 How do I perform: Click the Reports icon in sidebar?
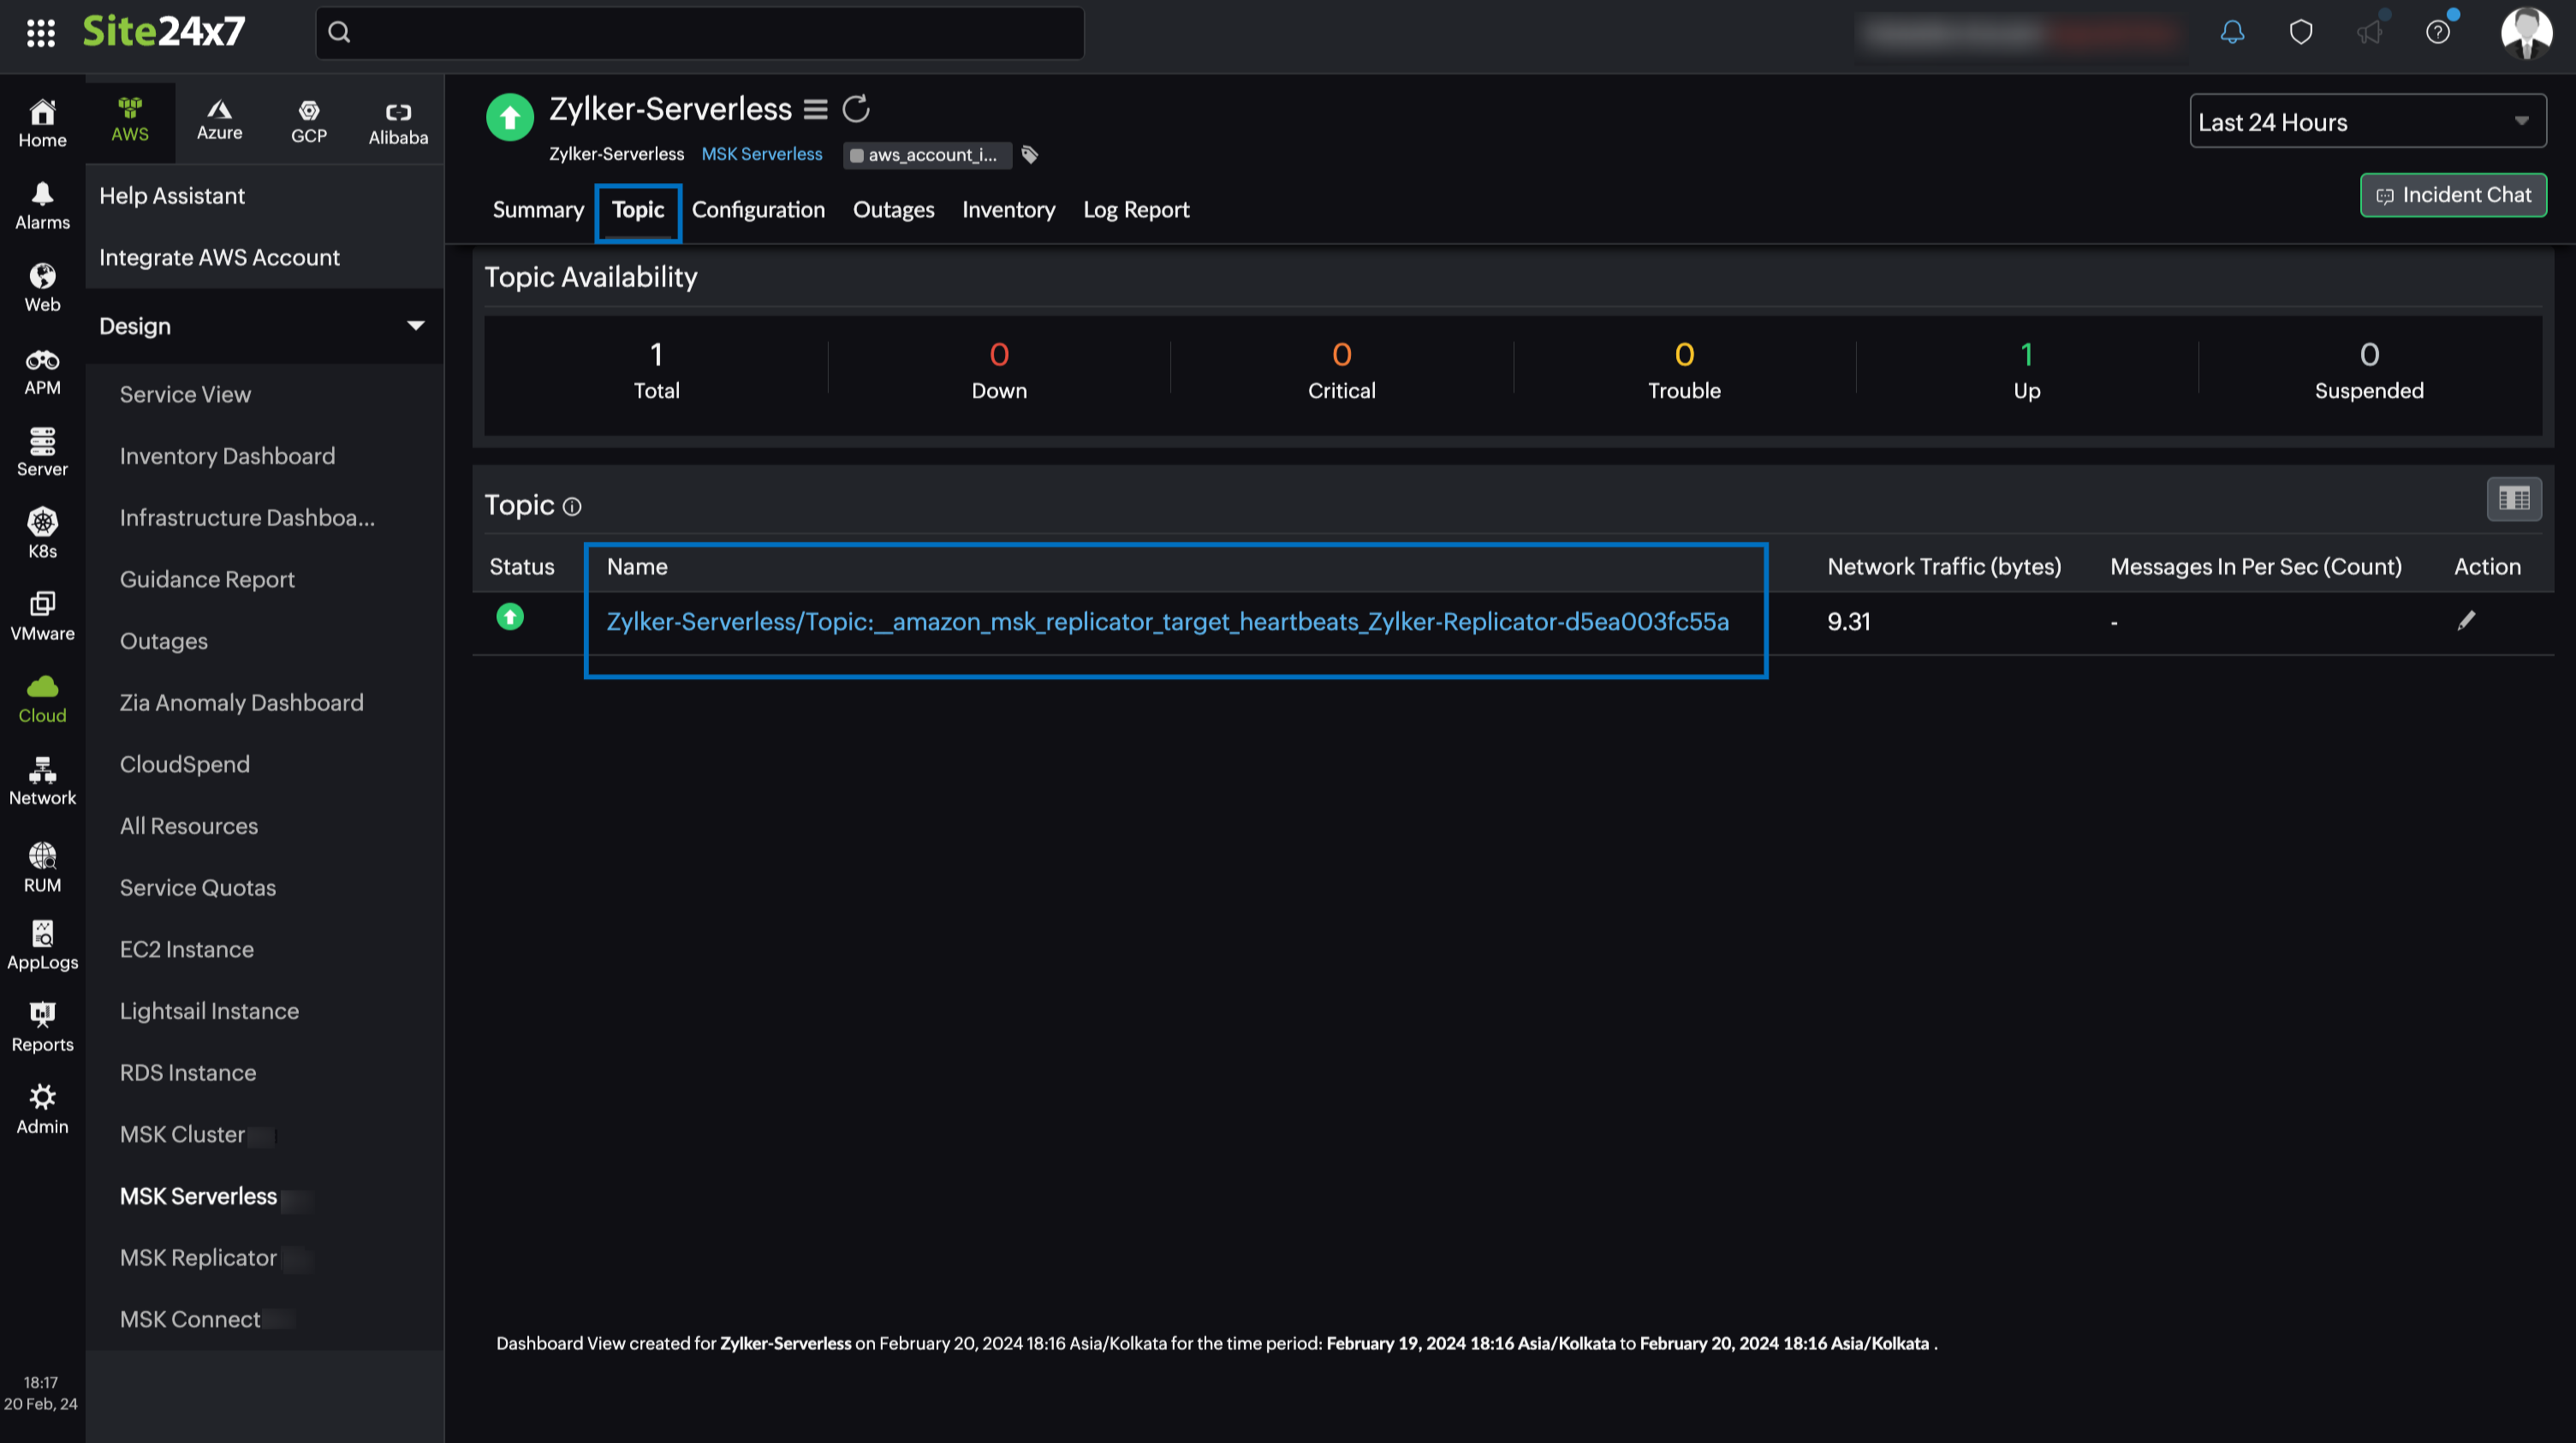click(x=41, y=1025)
